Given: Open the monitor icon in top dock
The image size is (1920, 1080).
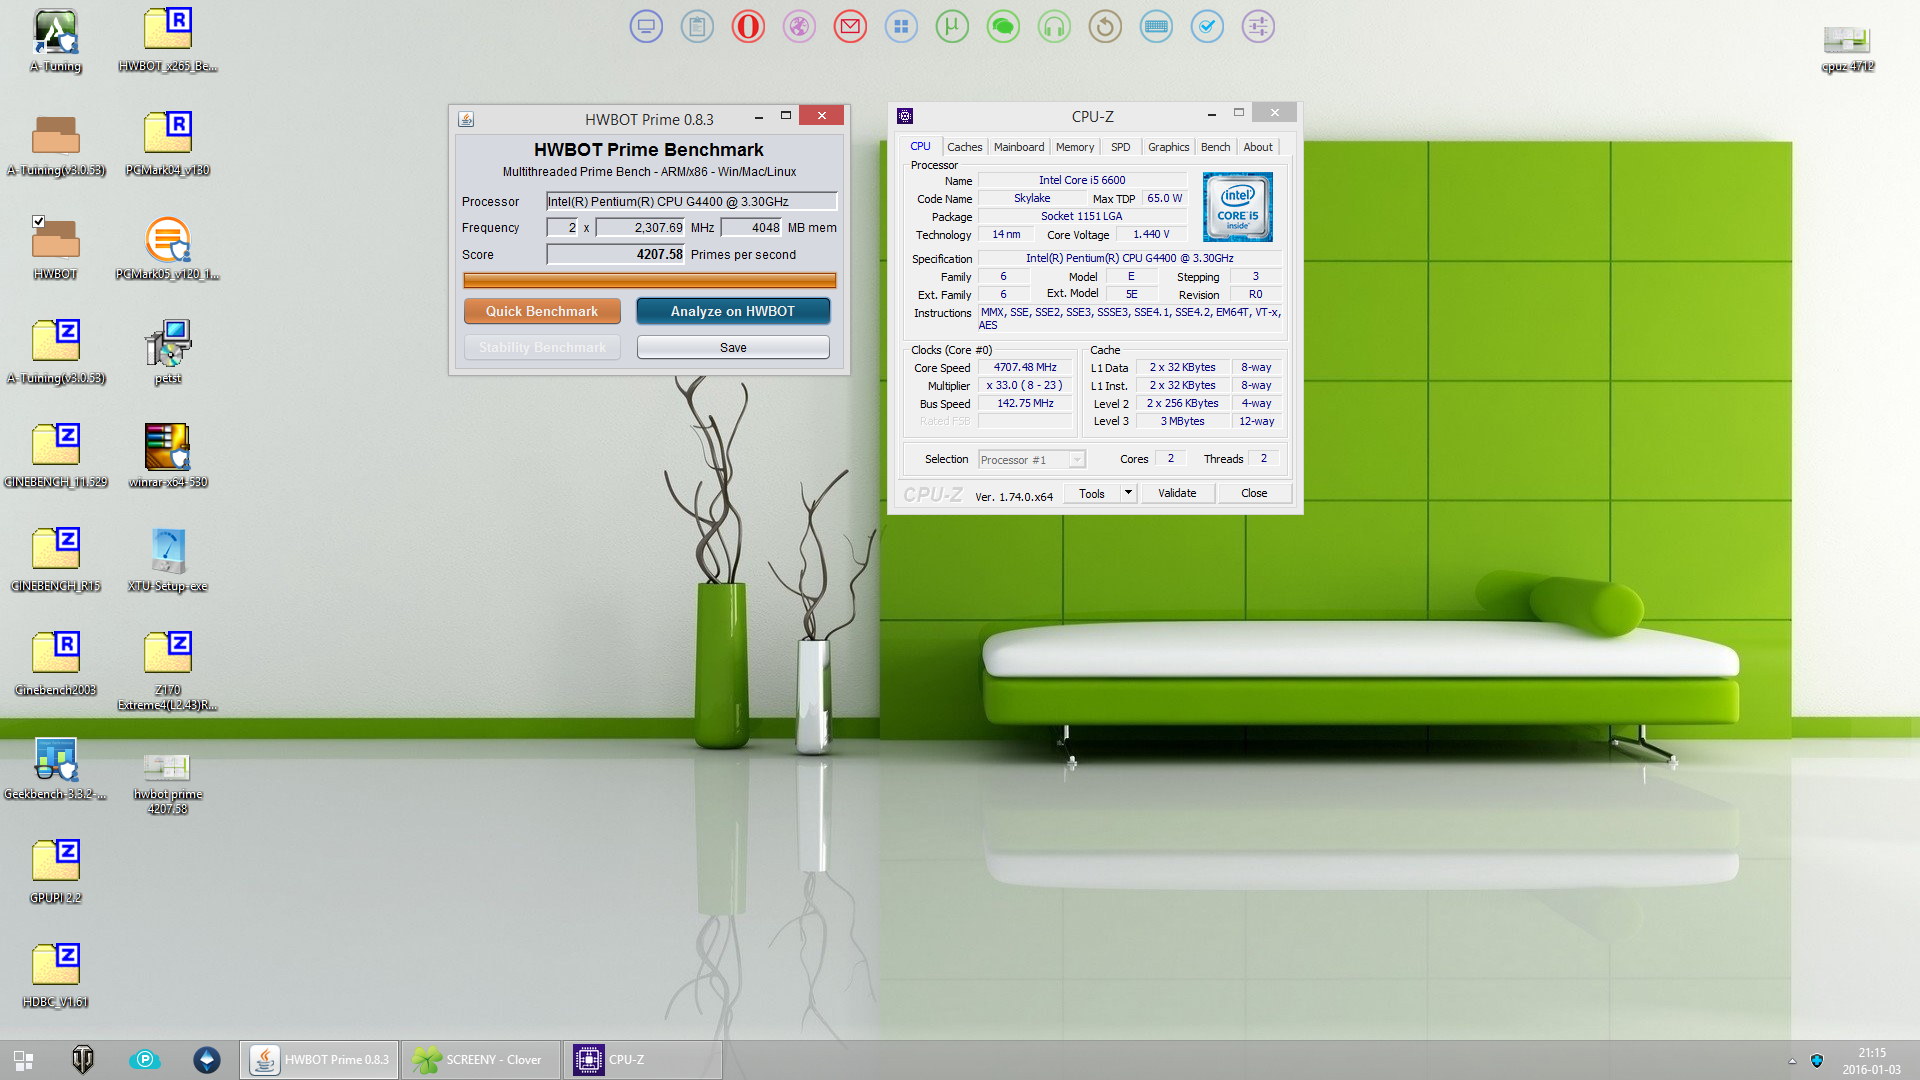Looking at the screenshot, I should pyautogui.click(x=646, y=27).
